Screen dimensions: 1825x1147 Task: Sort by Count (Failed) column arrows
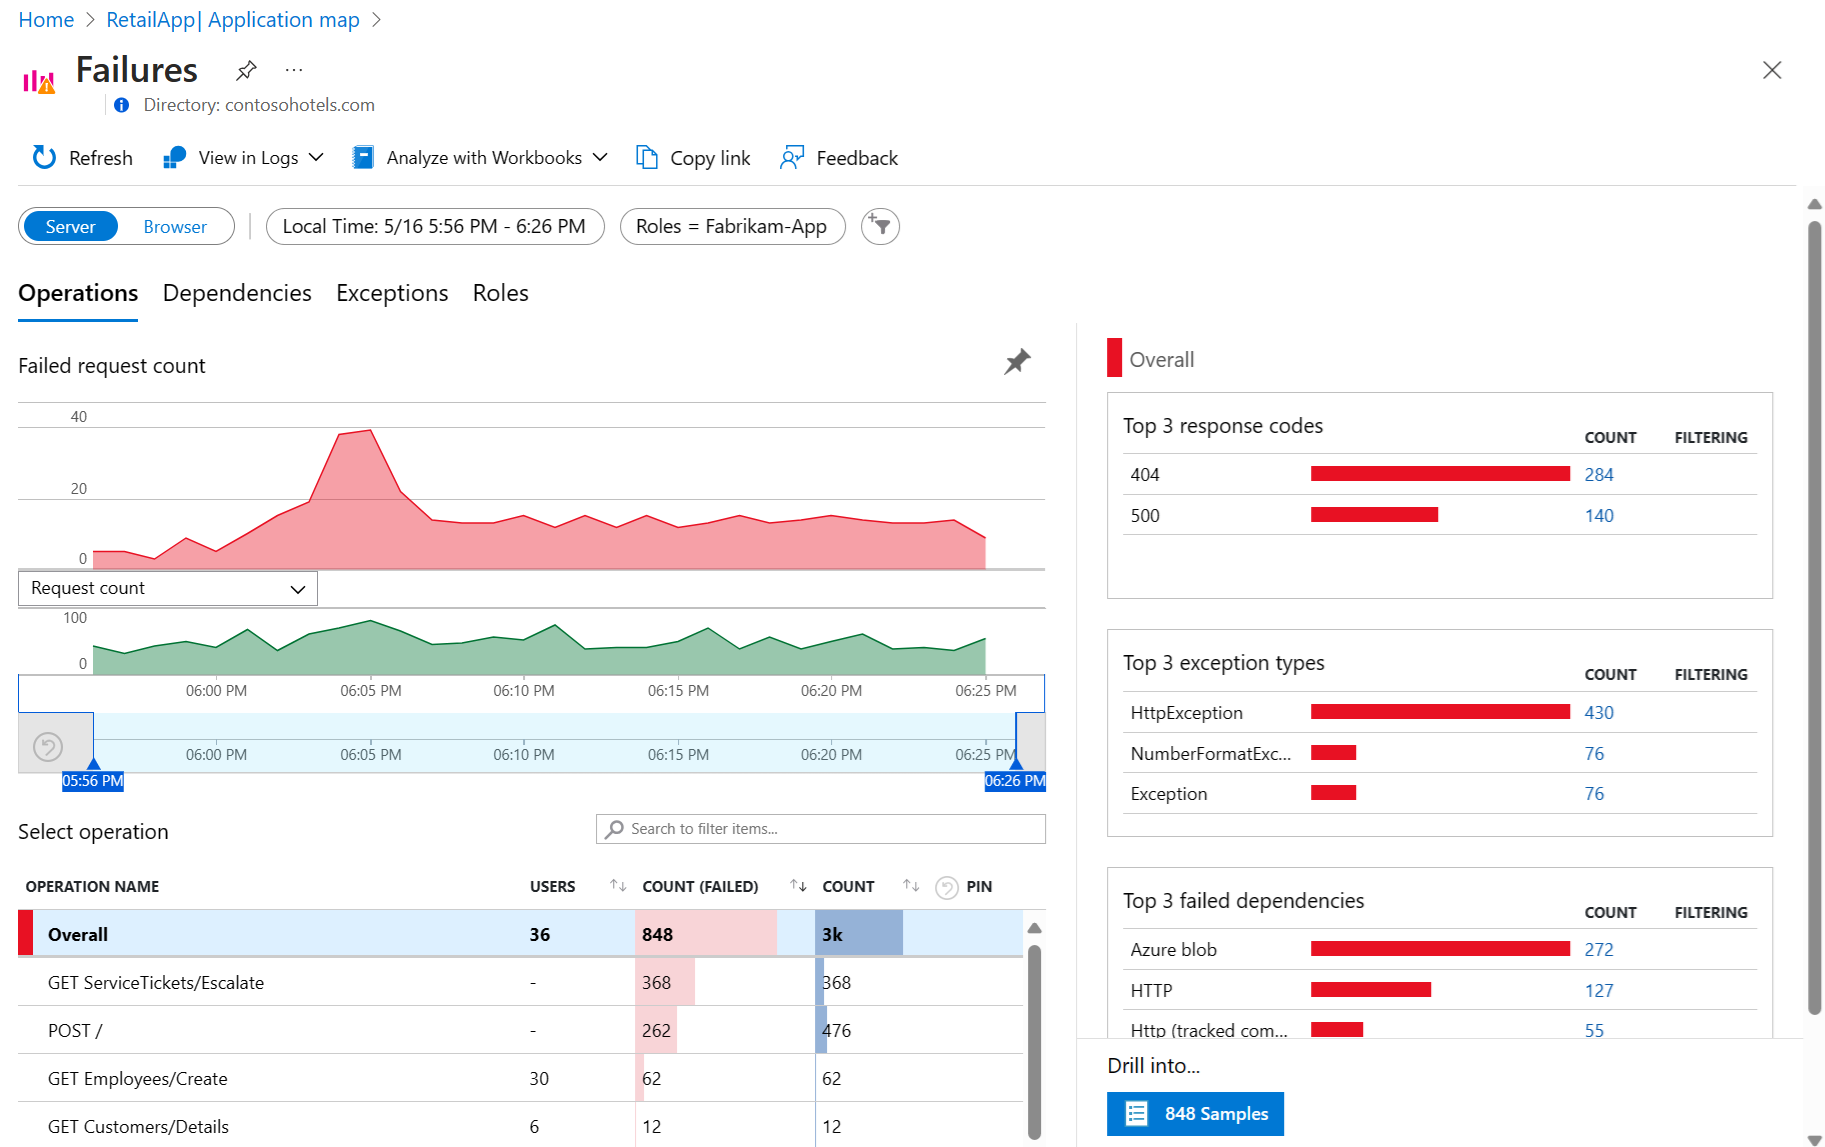[x=798, y=886]
